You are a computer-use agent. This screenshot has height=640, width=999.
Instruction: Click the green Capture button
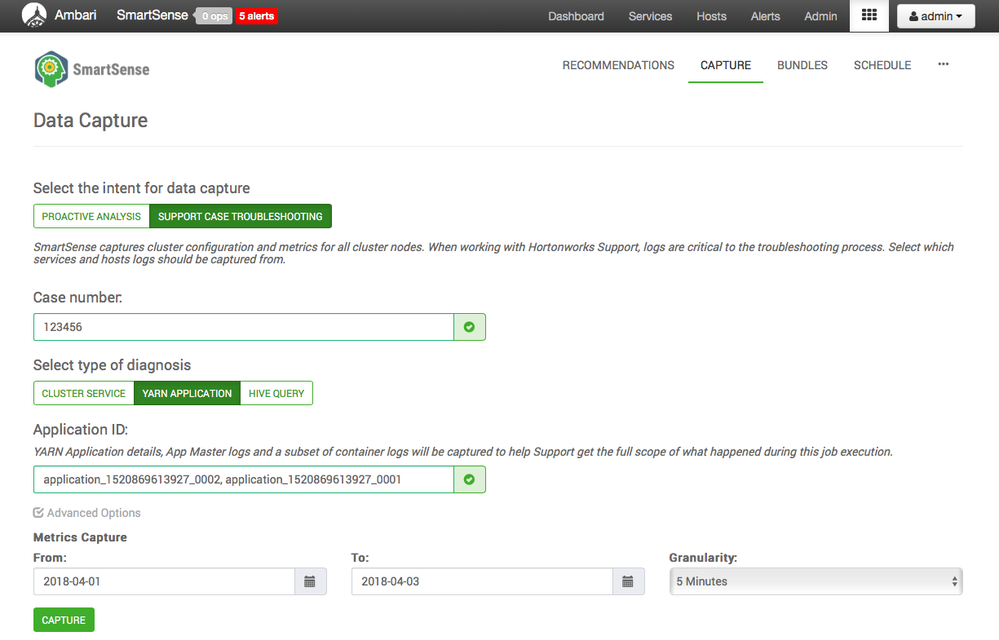[x=64, y=620]
